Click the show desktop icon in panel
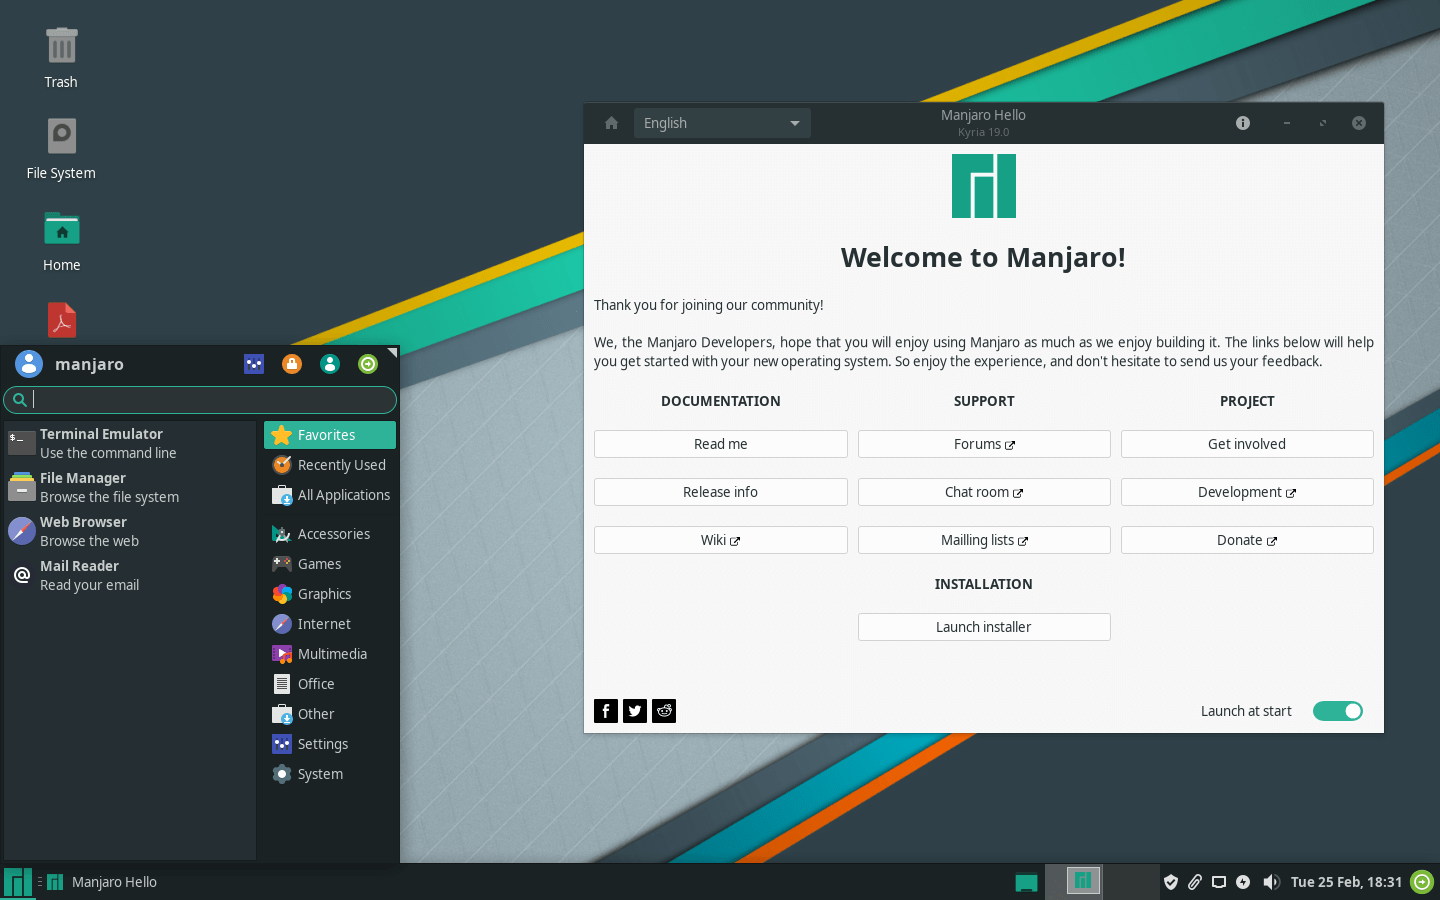This screenshot has height=900, width=1440. pyautogui.click(x=1026, y=882)
